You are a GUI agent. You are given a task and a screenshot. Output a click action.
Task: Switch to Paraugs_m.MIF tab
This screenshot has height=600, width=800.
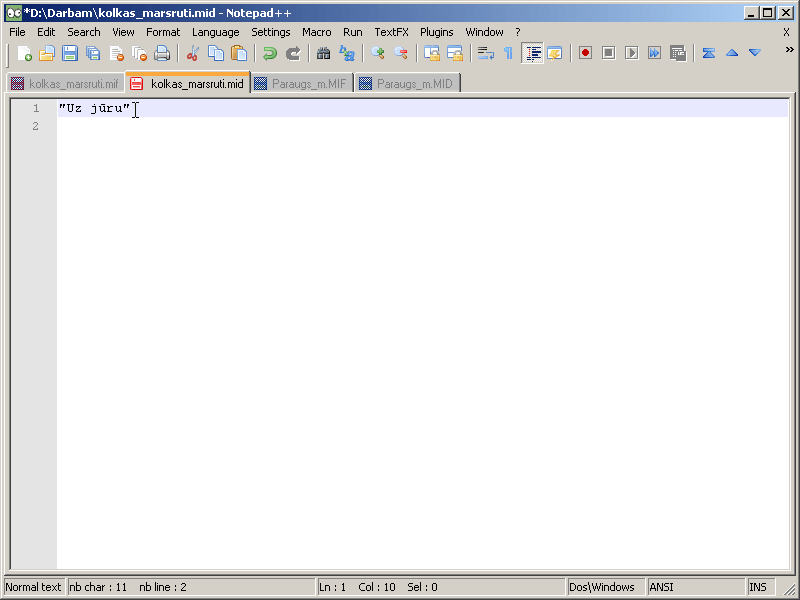click(302, 84)
